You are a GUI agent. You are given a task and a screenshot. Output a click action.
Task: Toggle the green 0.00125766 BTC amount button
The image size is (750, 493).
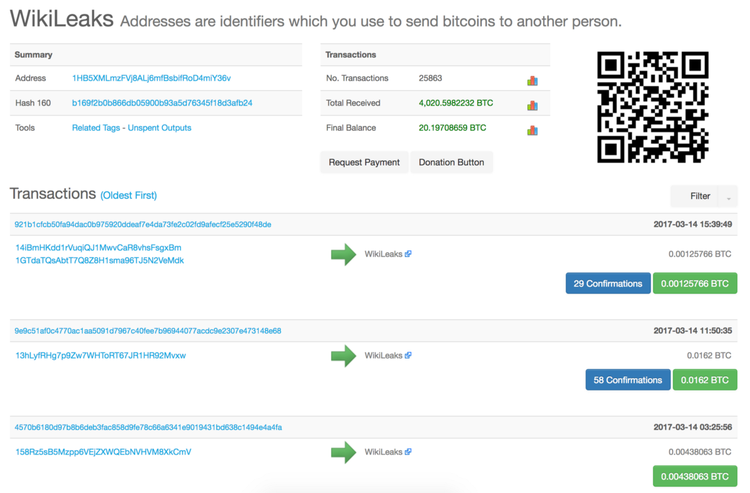[x=694, y=284]
